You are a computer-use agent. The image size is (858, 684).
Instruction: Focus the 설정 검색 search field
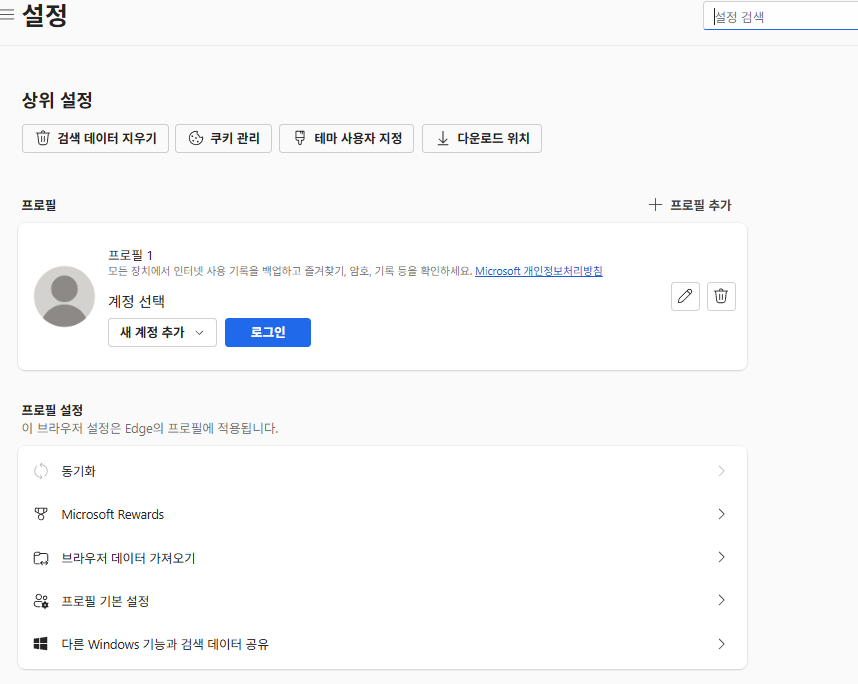click(x=782, y=17)
